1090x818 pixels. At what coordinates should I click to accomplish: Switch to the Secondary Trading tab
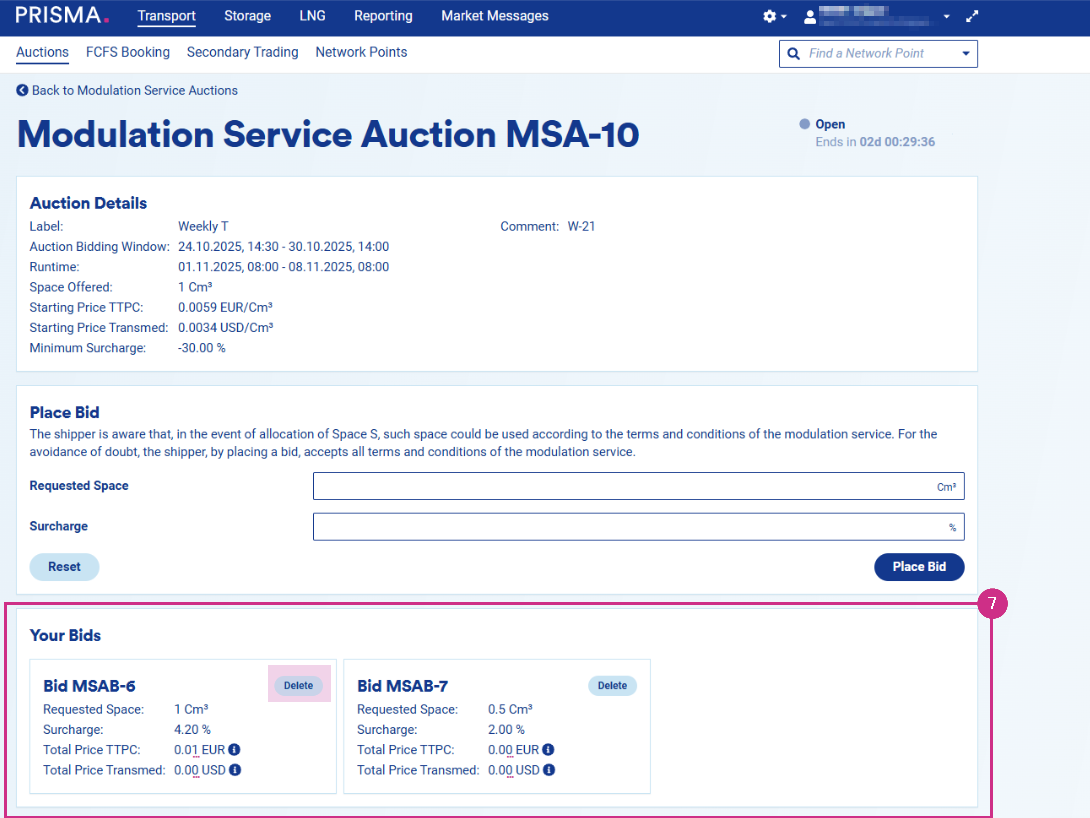[x=242, y=52]
